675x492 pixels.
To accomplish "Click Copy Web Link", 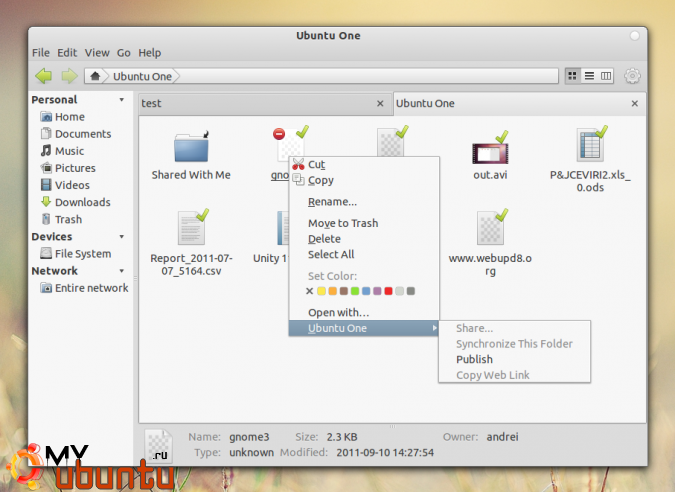I will click(514, 375).
